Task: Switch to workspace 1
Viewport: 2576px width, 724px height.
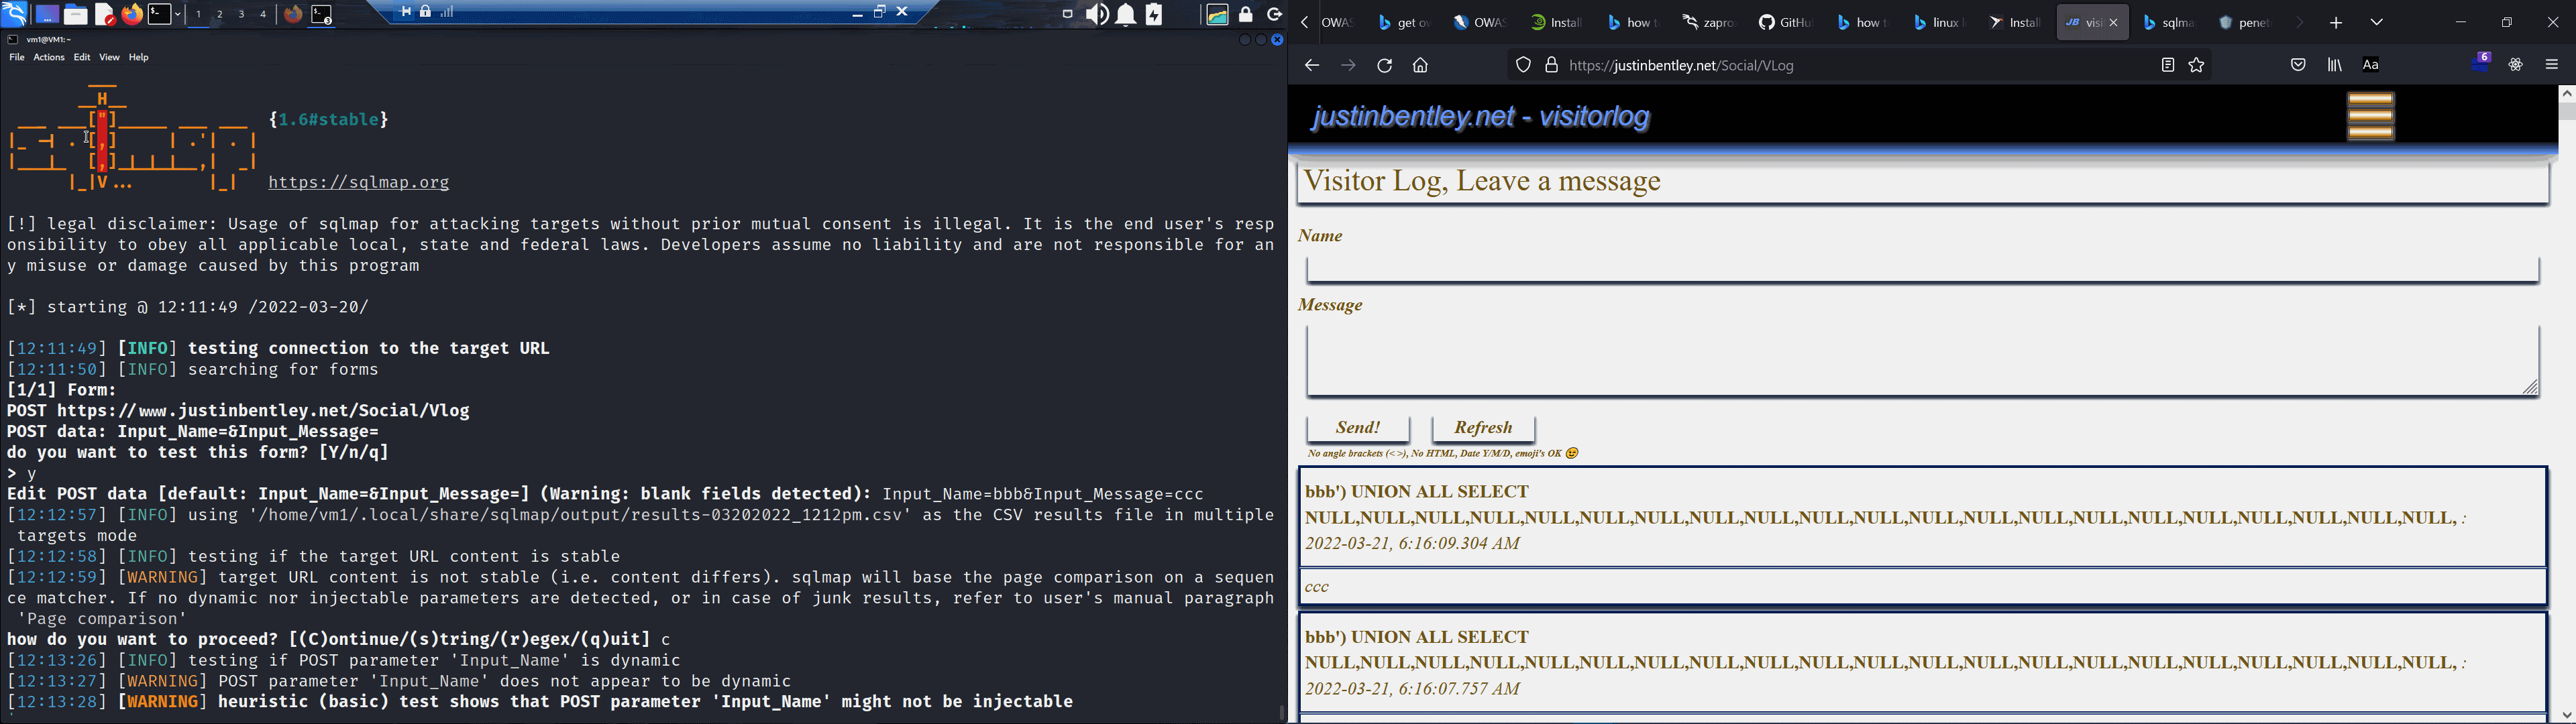Action: [x=199, y=15]
